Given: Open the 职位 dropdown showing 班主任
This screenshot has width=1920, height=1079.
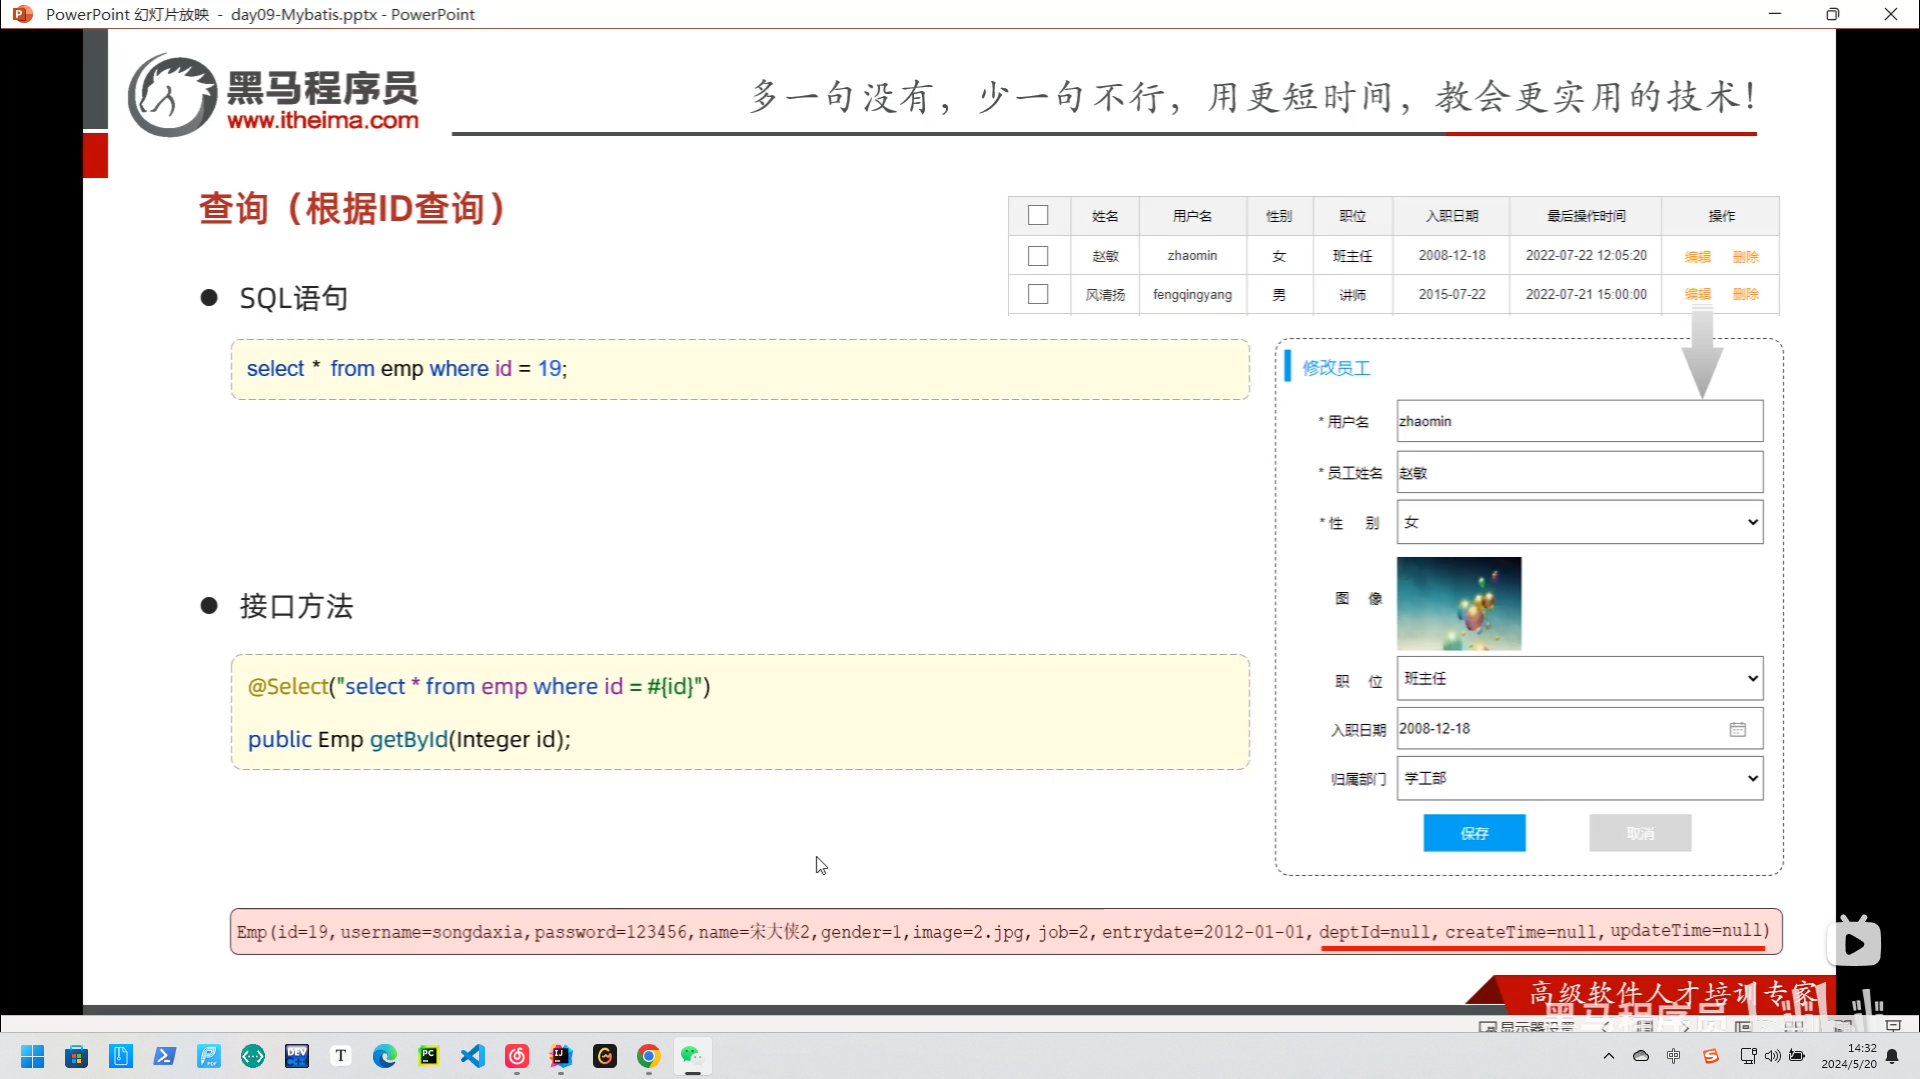Looking at the screenshot, I should point(1580,678).
